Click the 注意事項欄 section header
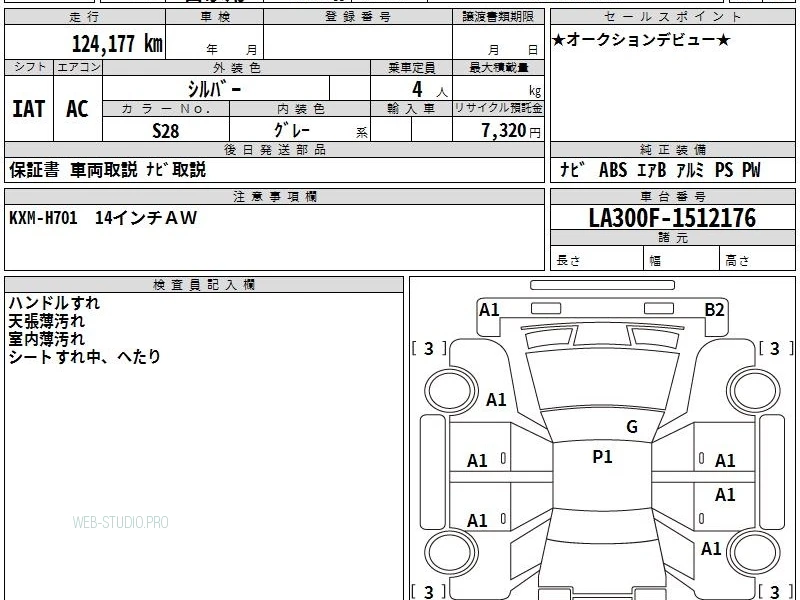Screen dimensions: 800x600 [x=274, y=196]
